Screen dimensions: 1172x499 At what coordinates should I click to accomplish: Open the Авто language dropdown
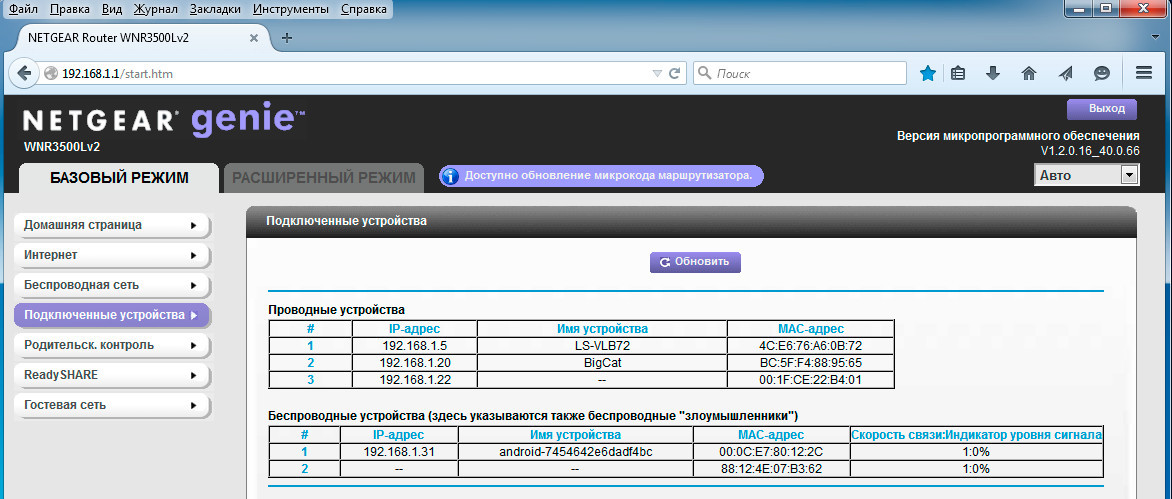[1086, 175]
